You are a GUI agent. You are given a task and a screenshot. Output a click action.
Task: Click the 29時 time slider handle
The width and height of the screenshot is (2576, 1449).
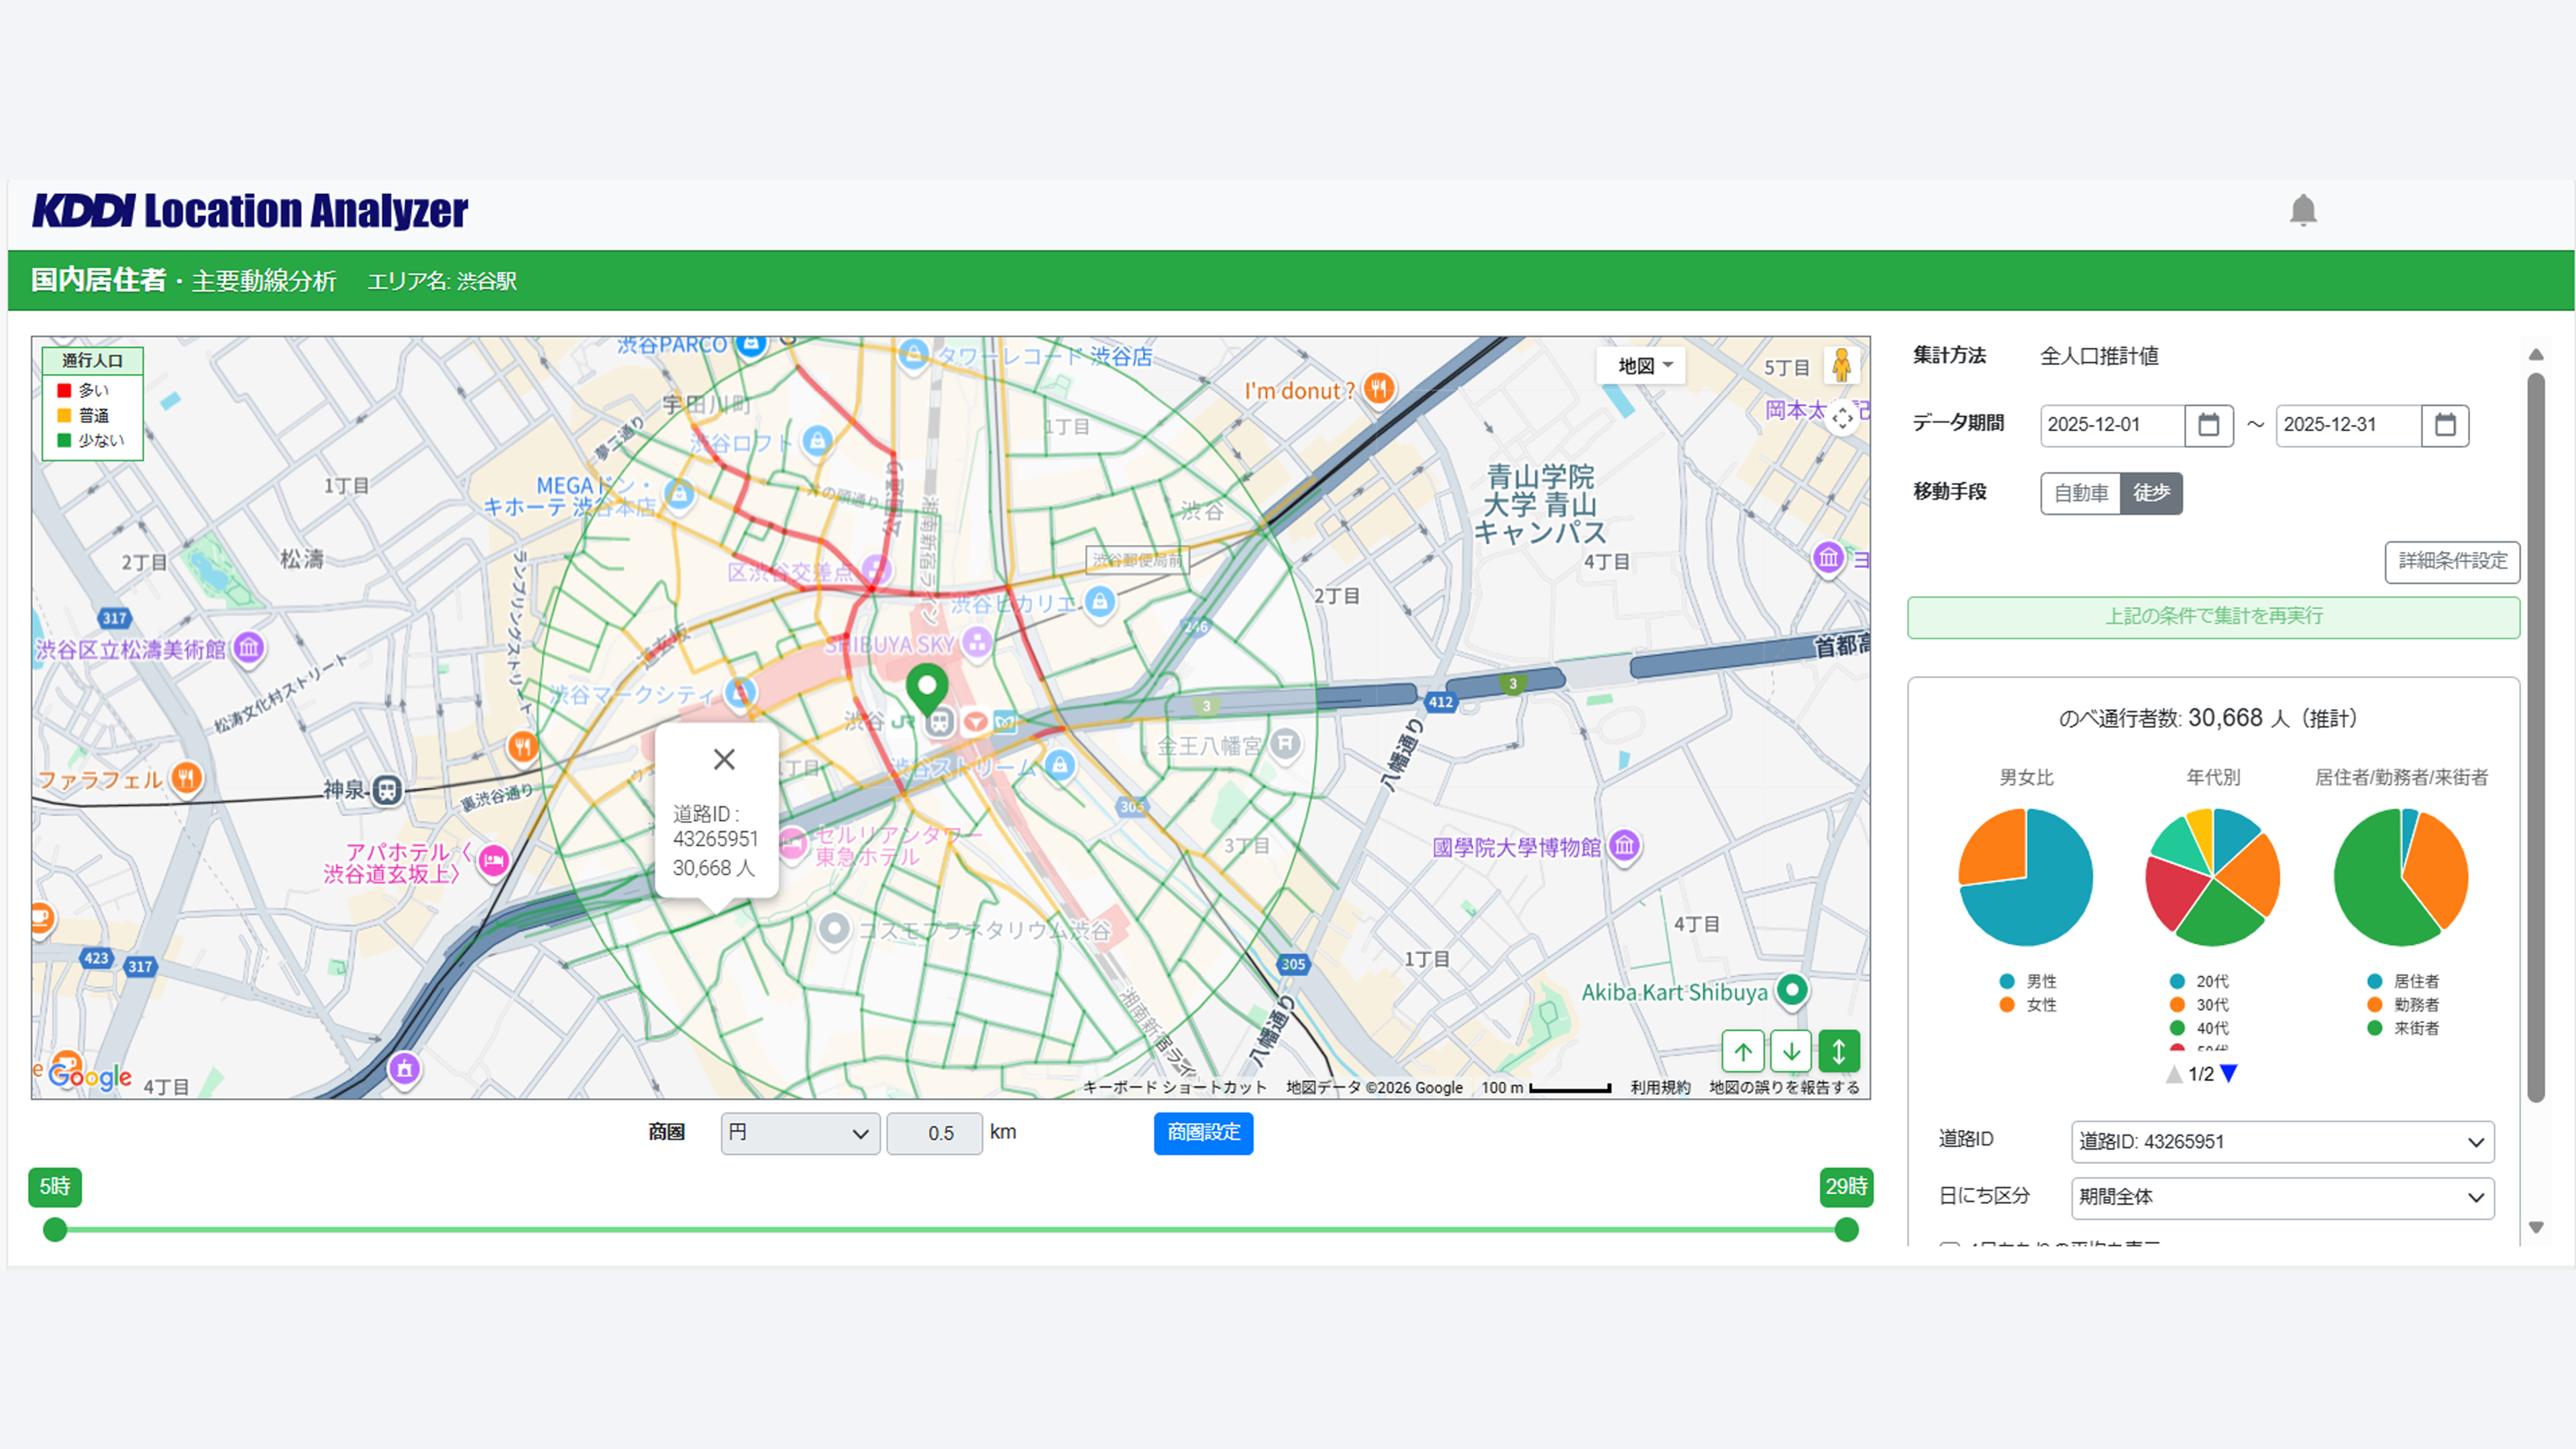point(1846,1230)
